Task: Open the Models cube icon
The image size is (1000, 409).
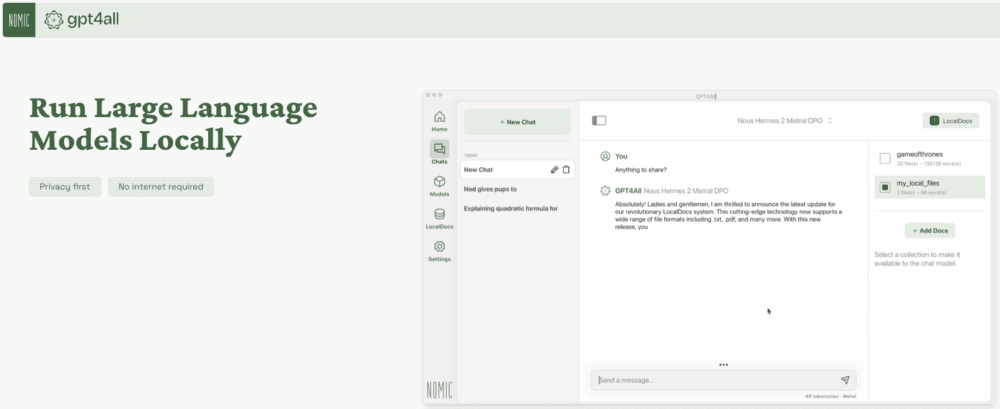Action: point(439,185)
